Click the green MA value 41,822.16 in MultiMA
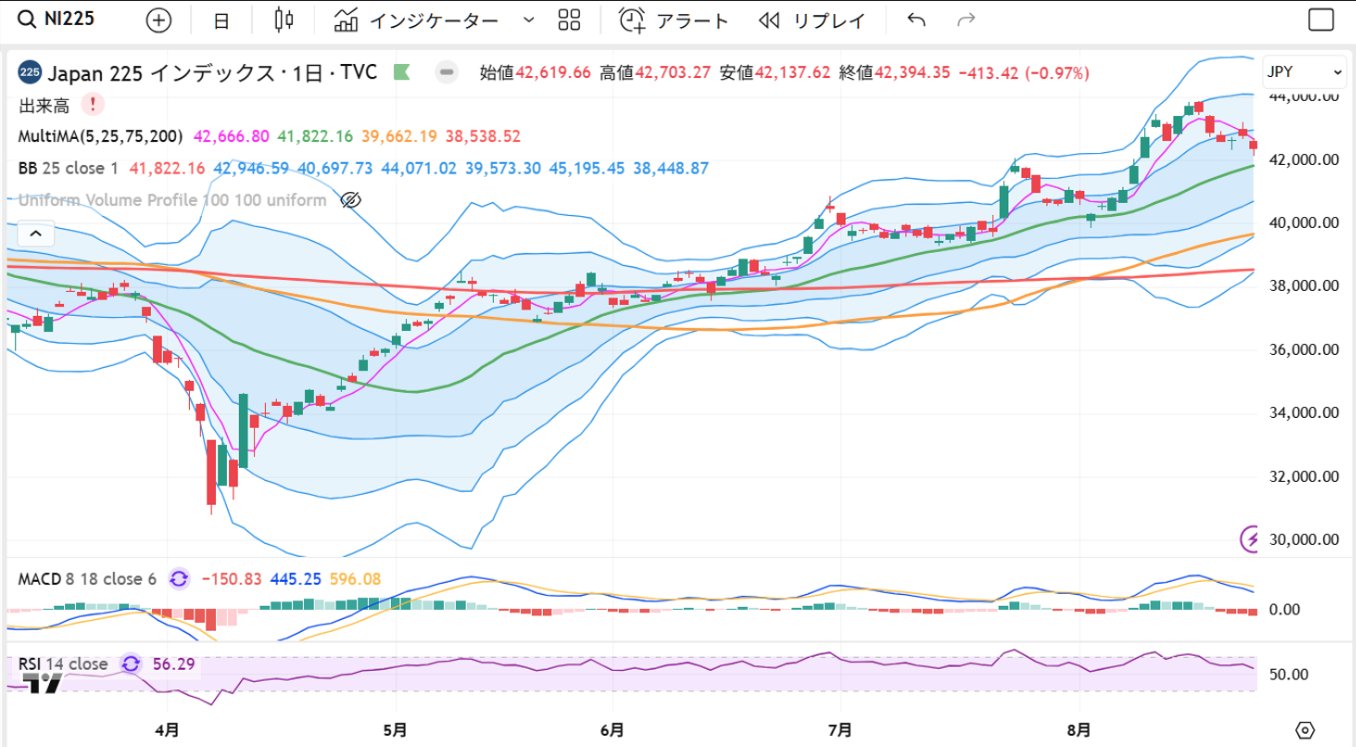 coord(315,136)
